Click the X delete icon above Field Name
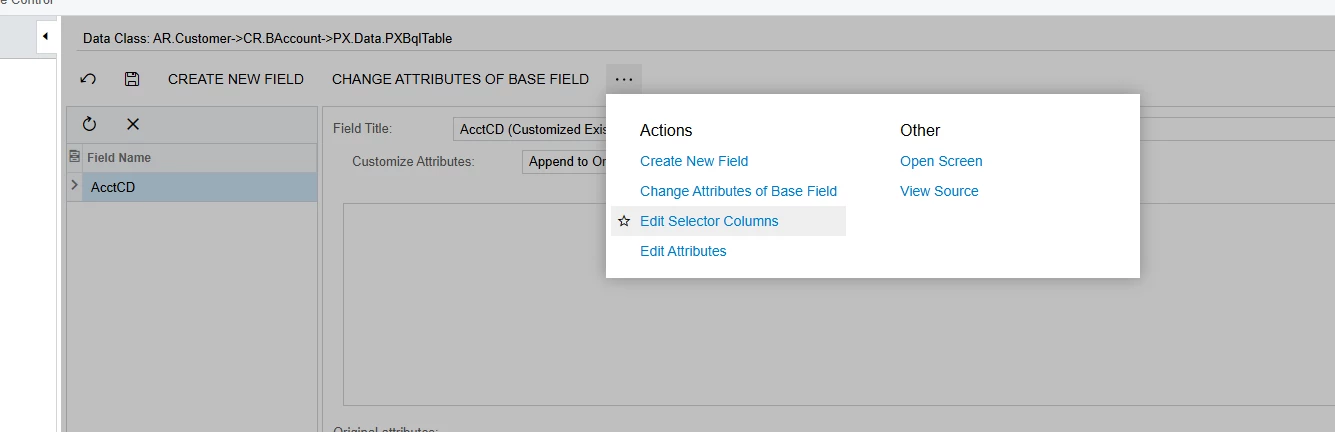Viewport: 1335px width, 432px height. click(x=132, y=124)
